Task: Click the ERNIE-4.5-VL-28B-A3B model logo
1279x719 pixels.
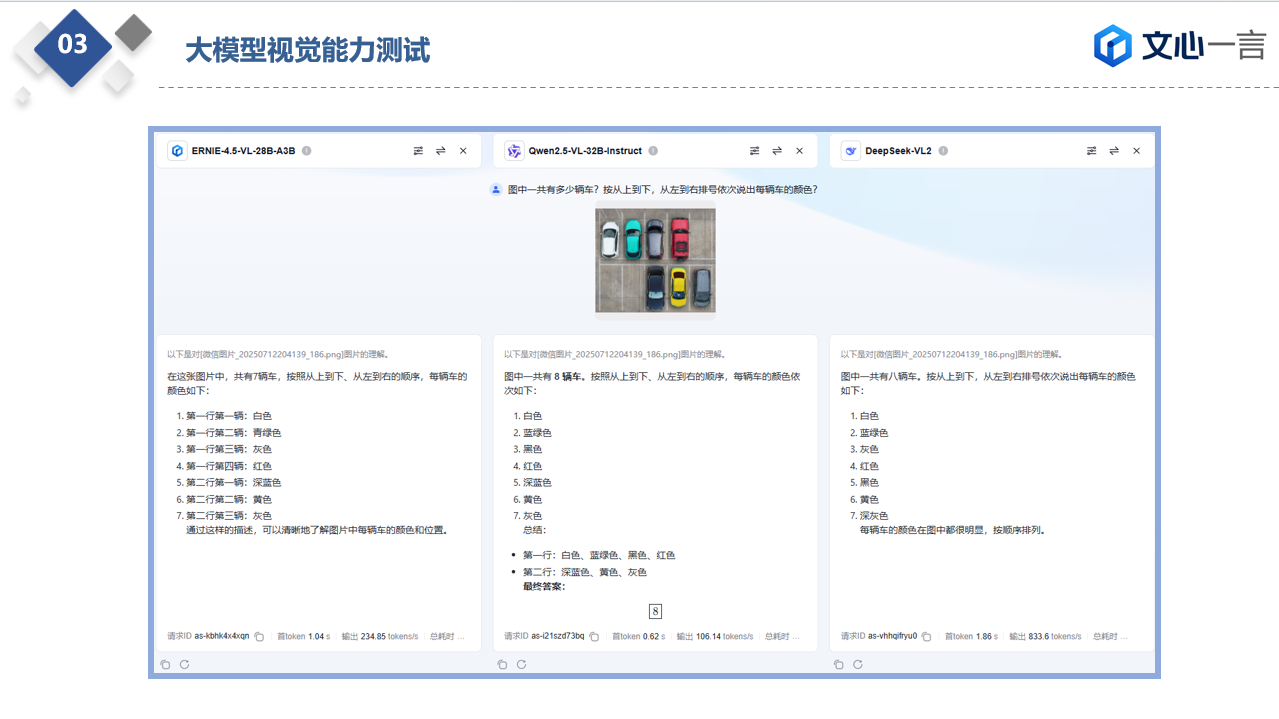Action: click(177, 151)
